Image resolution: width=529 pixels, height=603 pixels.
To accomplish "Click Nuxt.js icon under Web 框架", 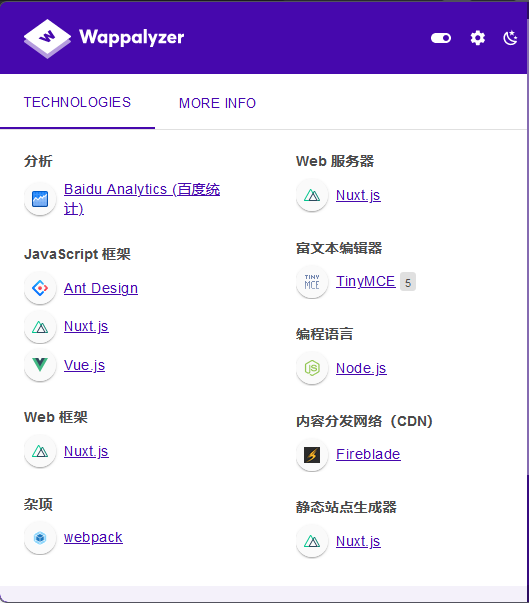I will click(x=40, y=451).
